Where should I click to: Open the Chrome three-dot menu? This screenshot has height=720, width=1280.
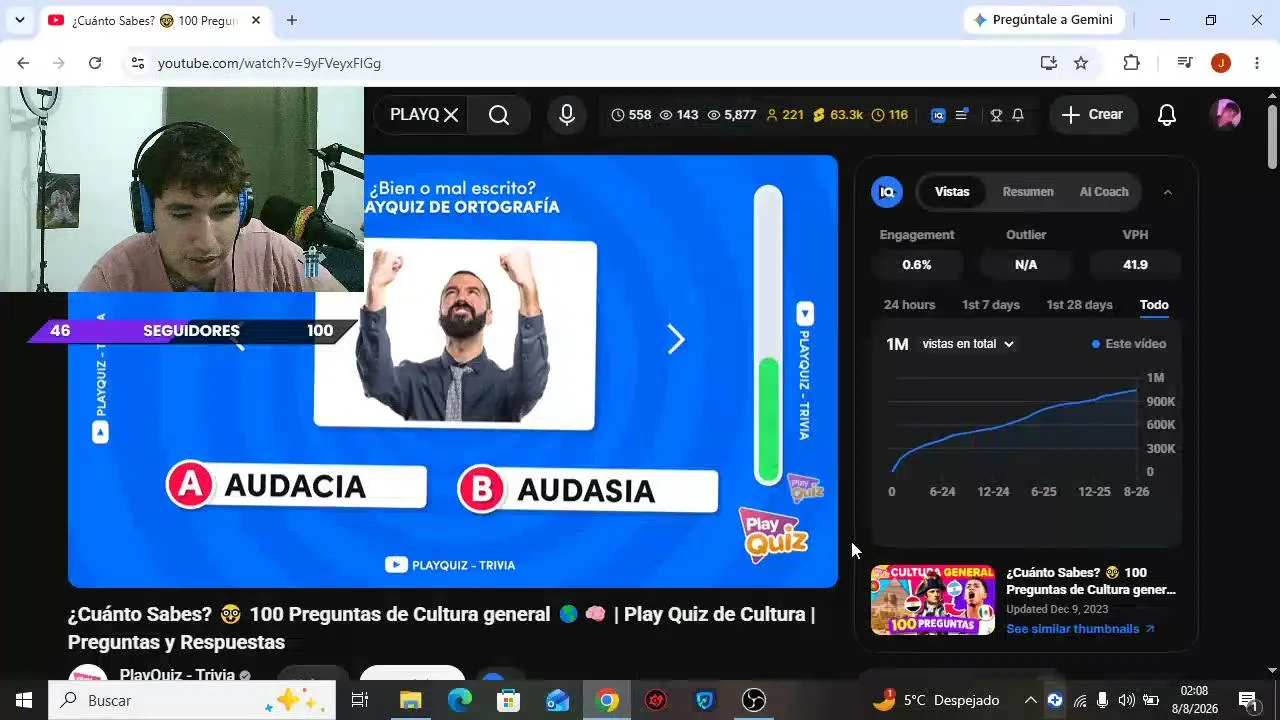1257,63
